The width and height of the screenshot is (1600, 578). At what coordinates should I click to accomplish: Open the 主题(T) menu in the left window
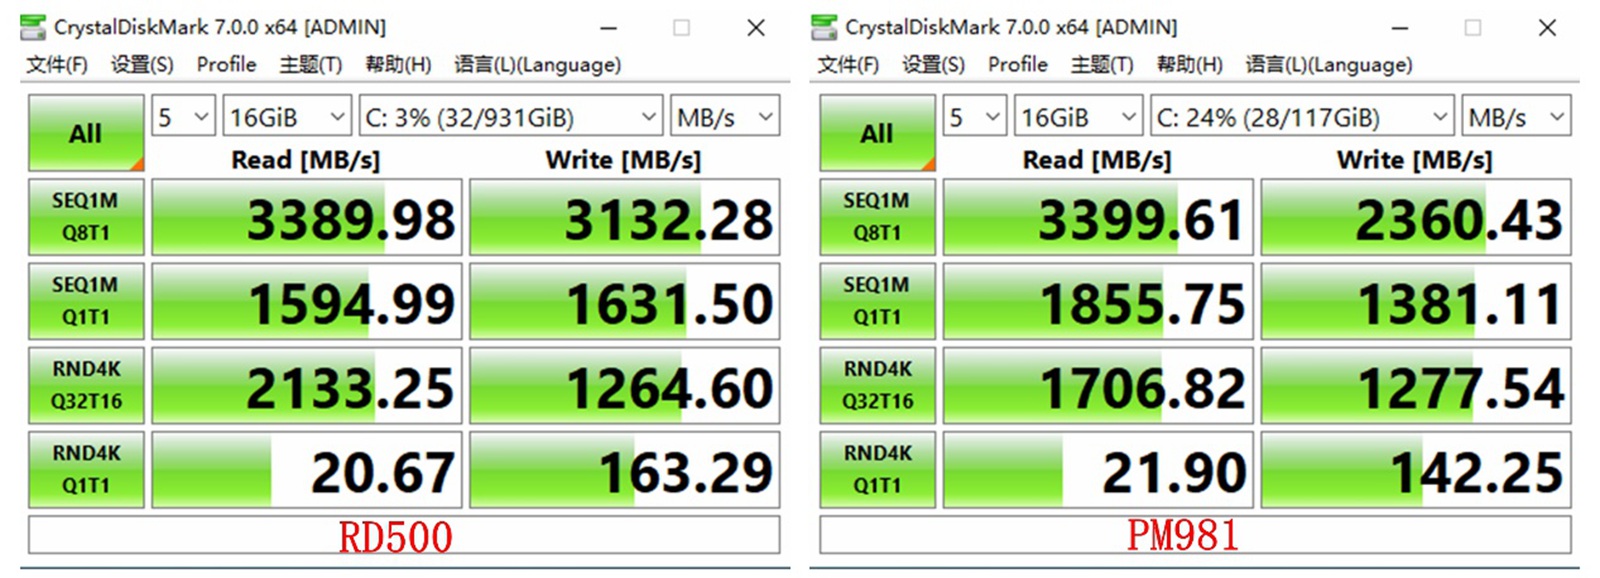pyautogui.click(x=310, y=65)
